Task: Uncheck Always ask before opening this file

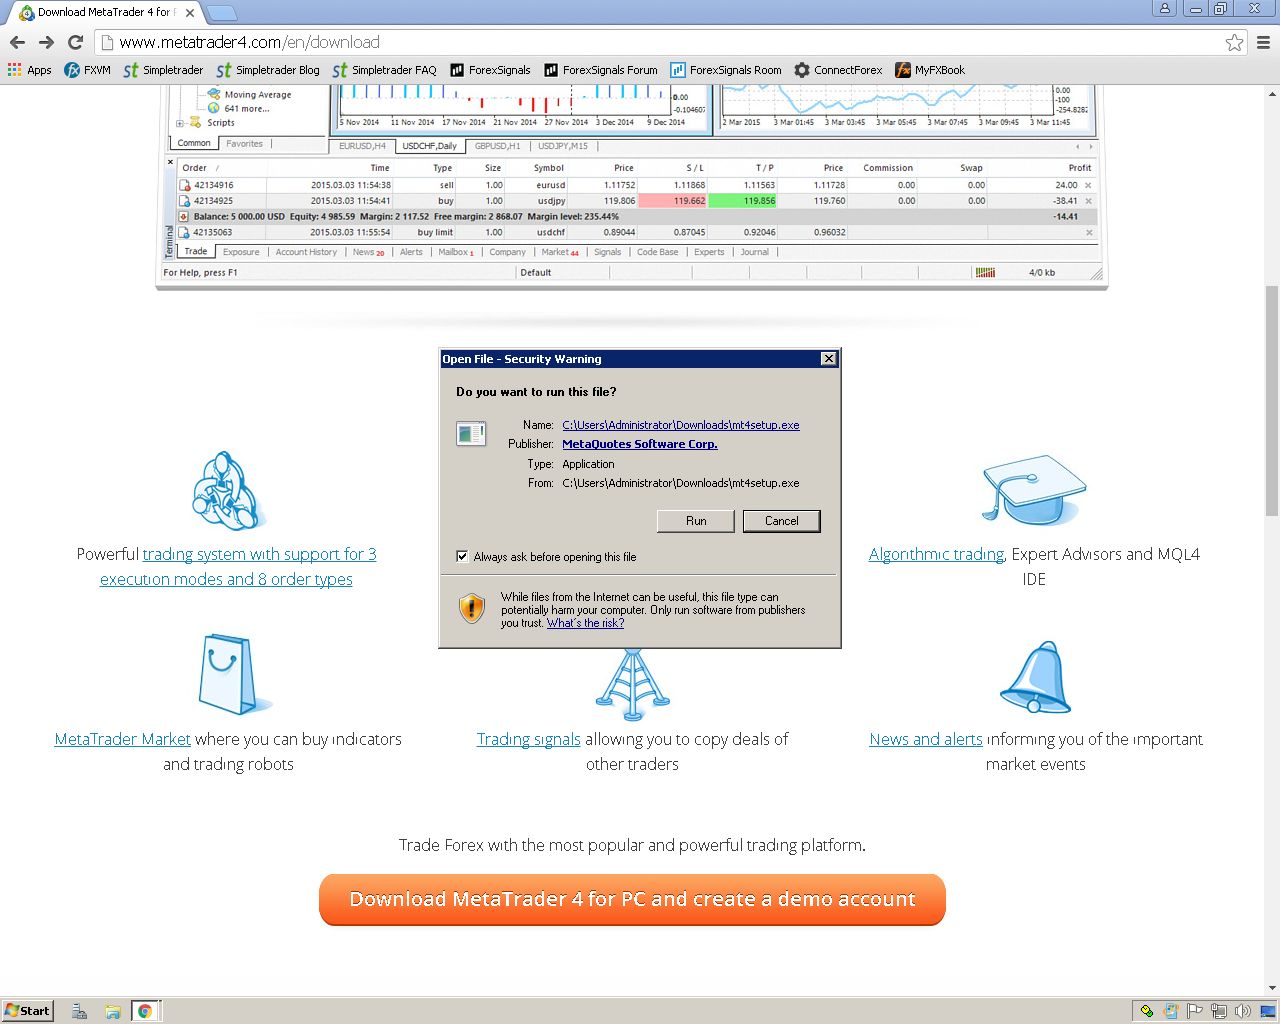Action: point(462,556)
